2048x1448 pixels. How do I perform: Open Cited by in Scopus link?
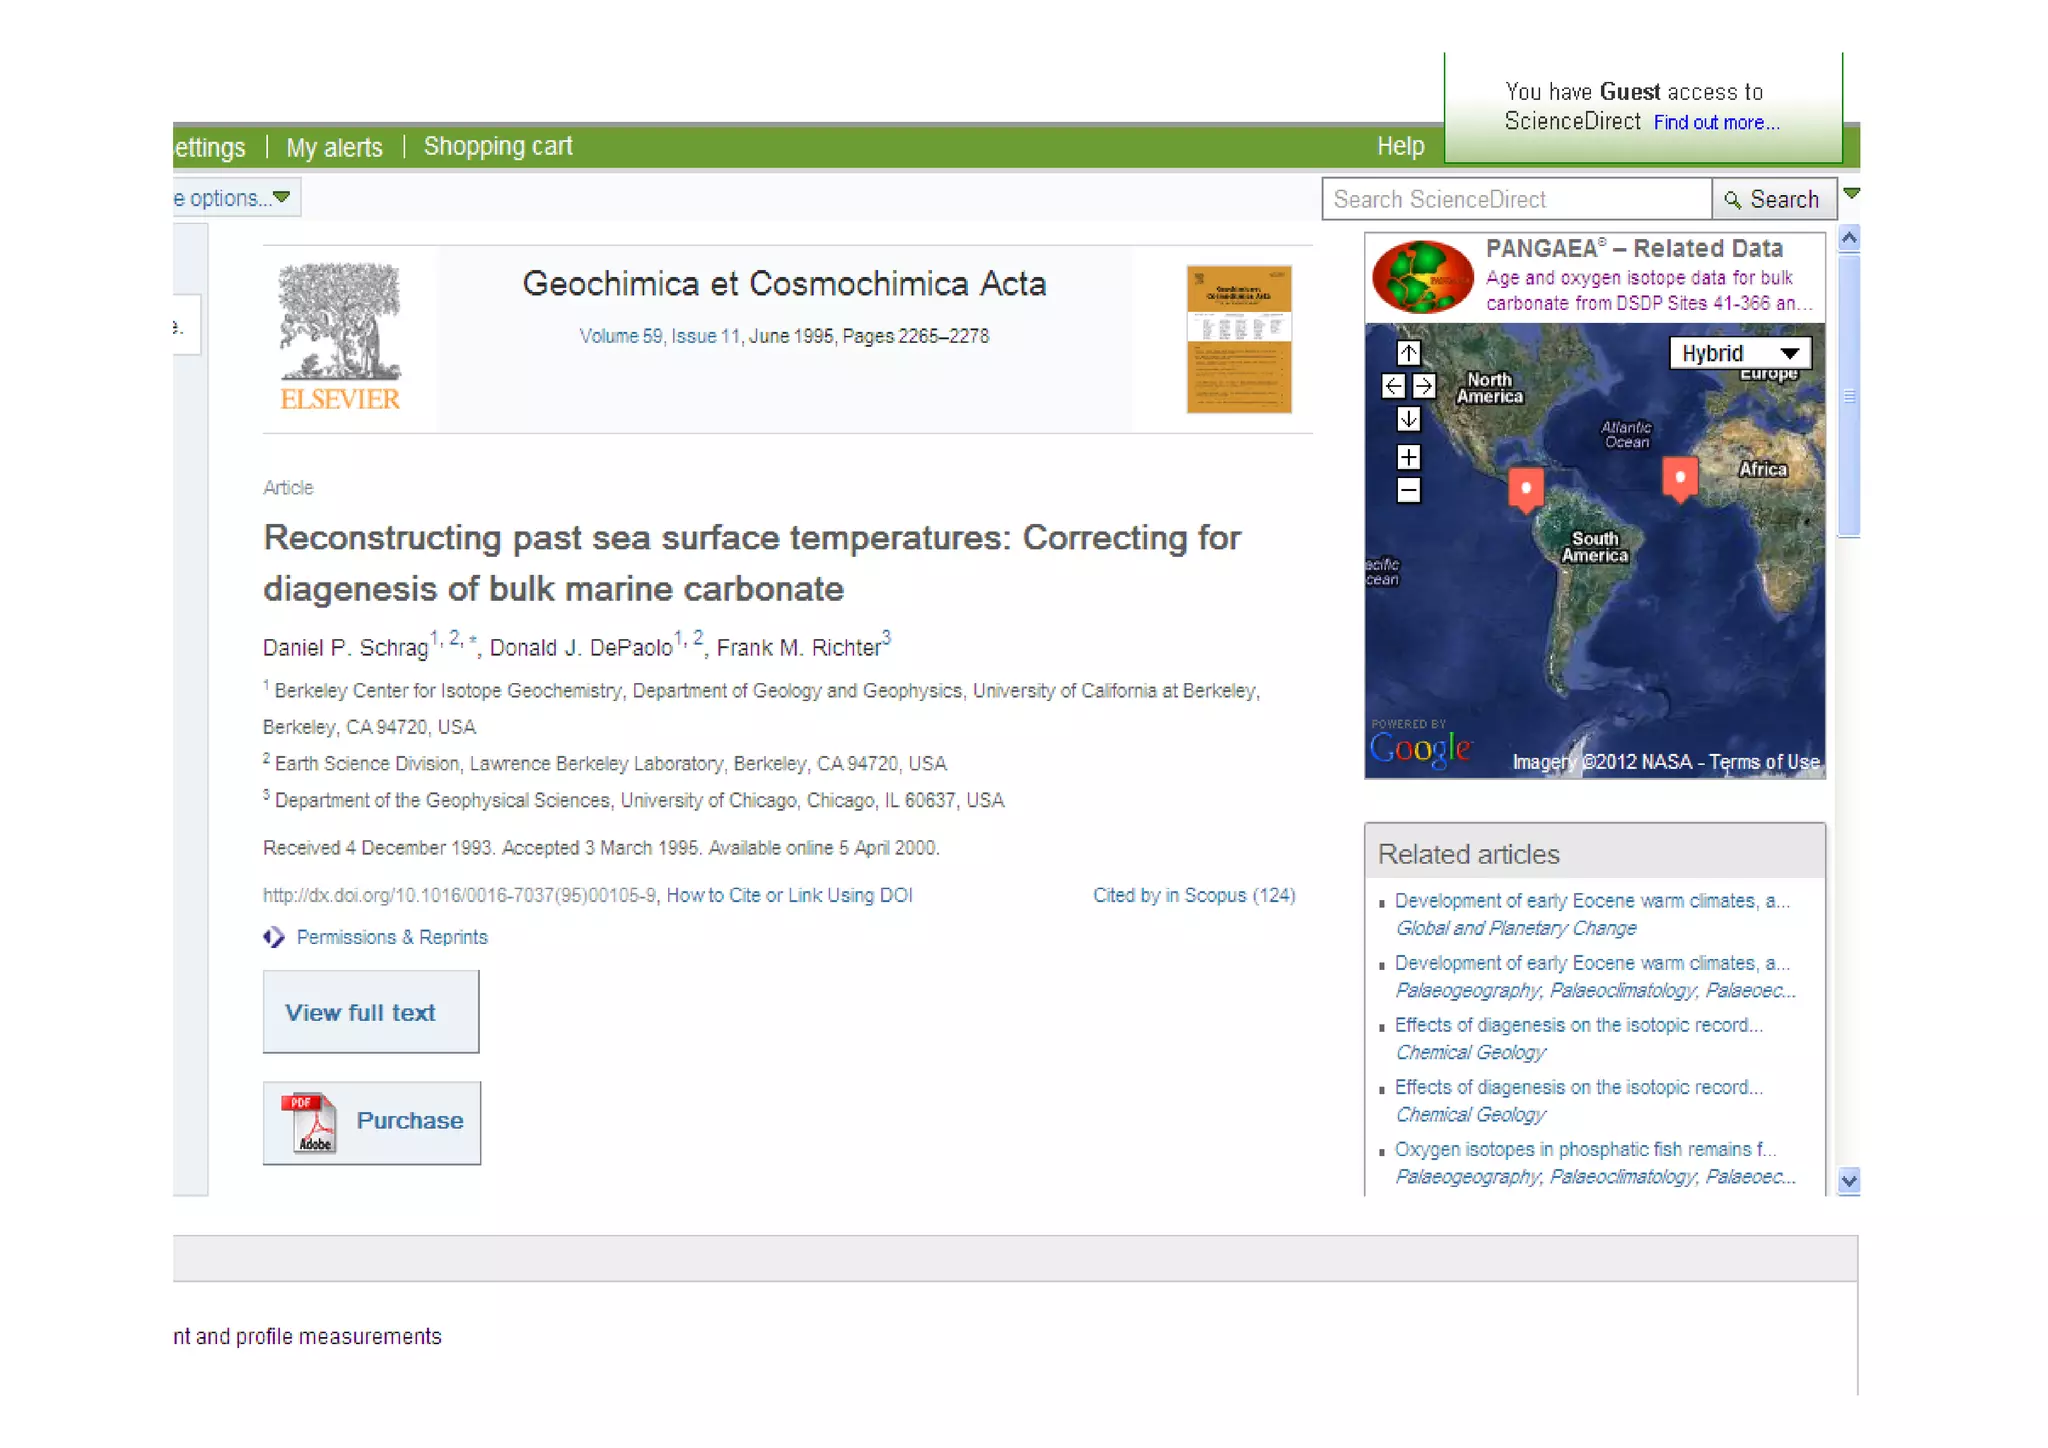coord(1193,895)
